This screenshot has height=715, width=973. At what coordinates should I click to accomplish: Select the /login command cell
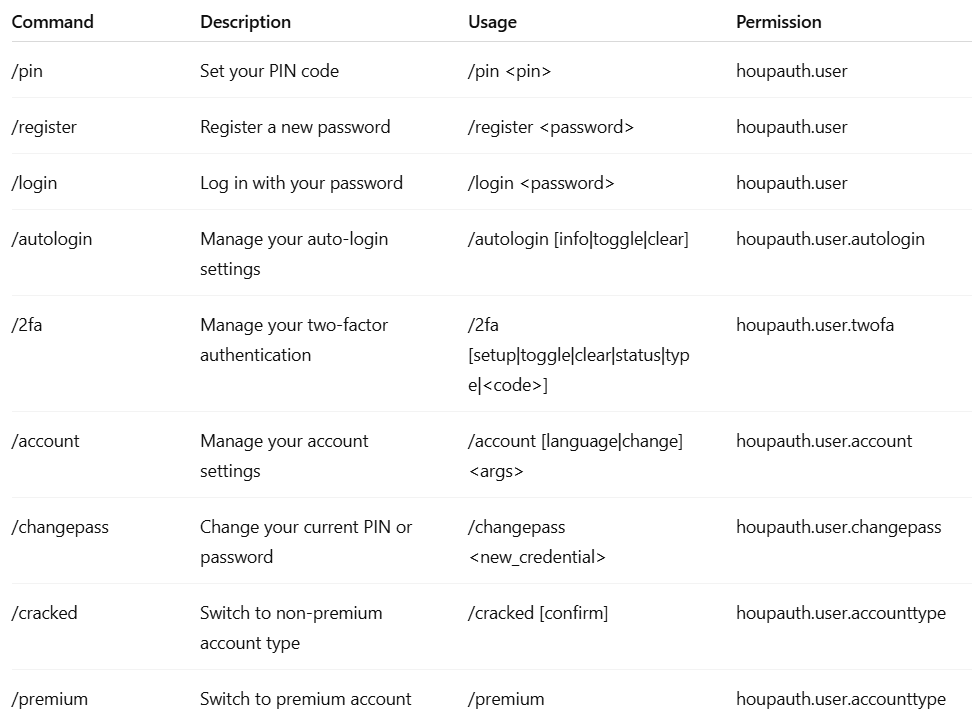34,183
